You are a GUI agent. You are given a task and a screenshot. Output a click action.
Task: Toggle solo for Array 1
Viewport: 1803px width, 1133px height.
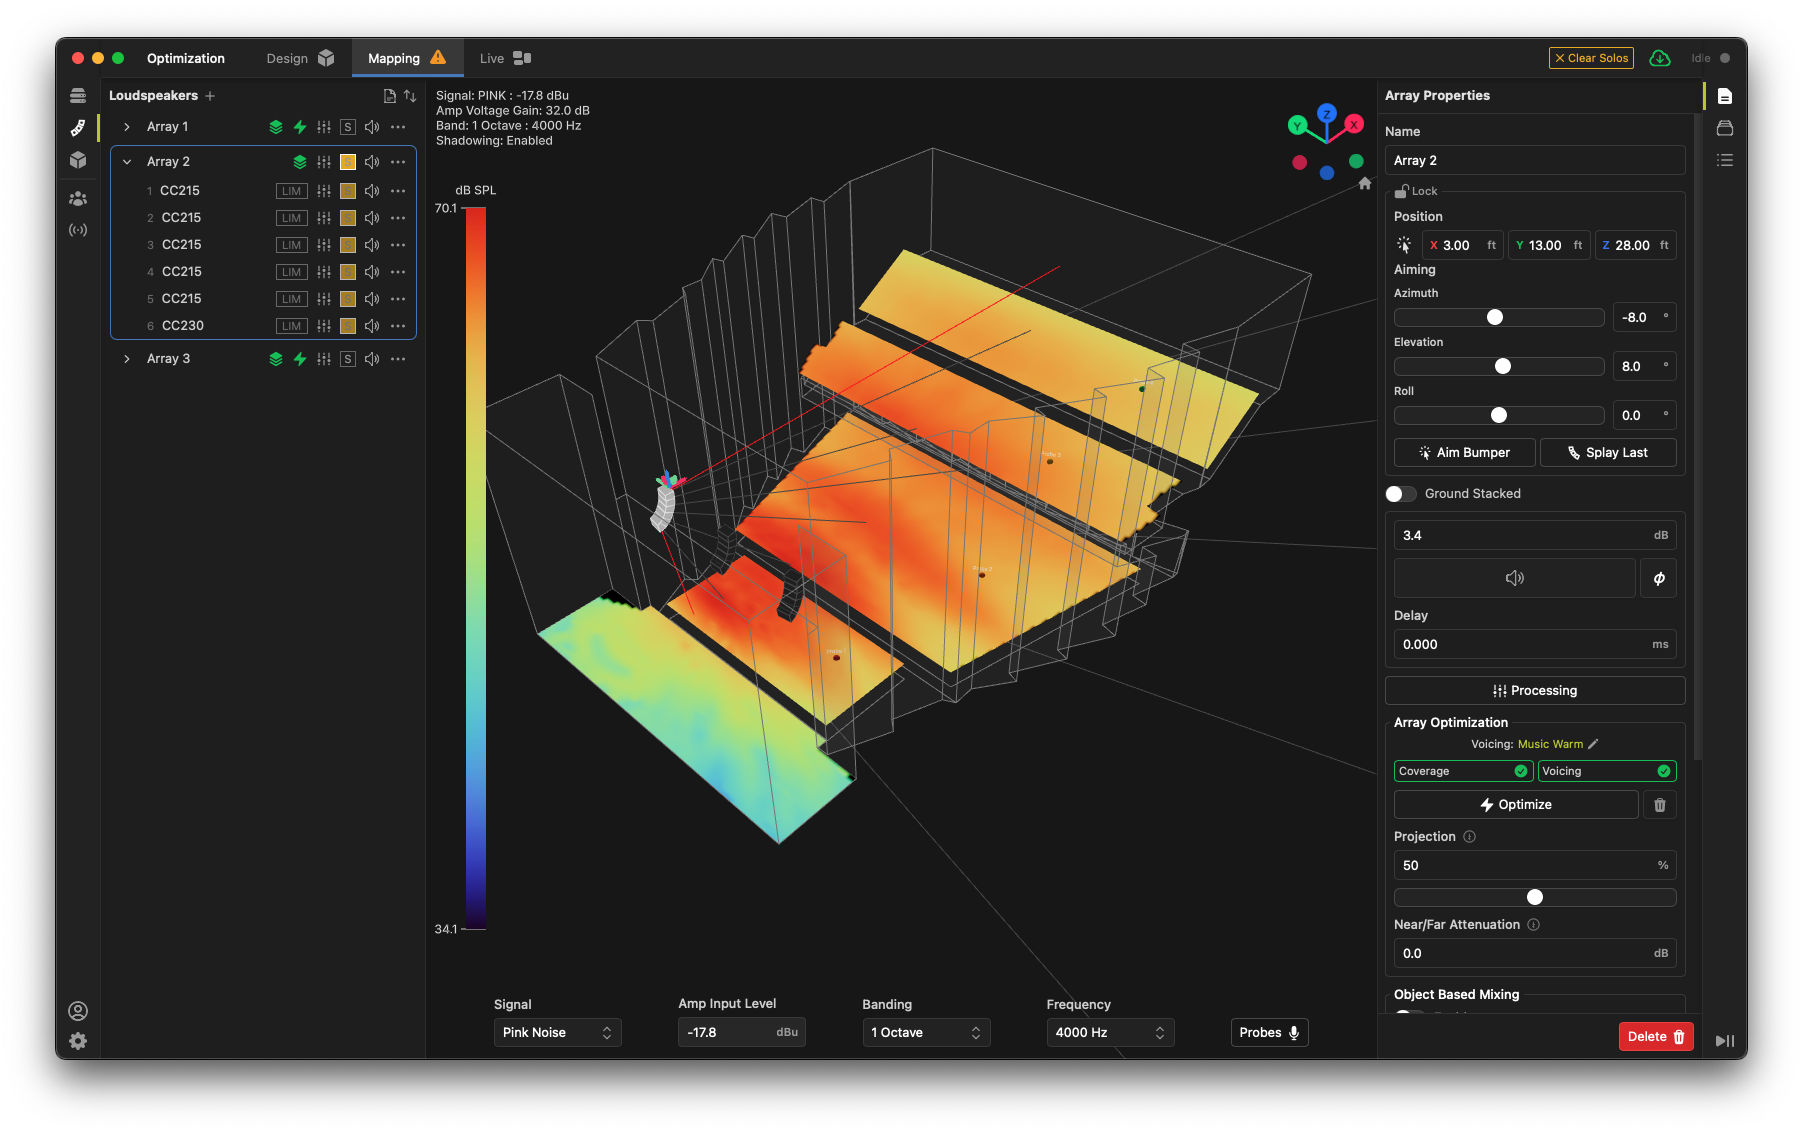(x=347, y=127)
